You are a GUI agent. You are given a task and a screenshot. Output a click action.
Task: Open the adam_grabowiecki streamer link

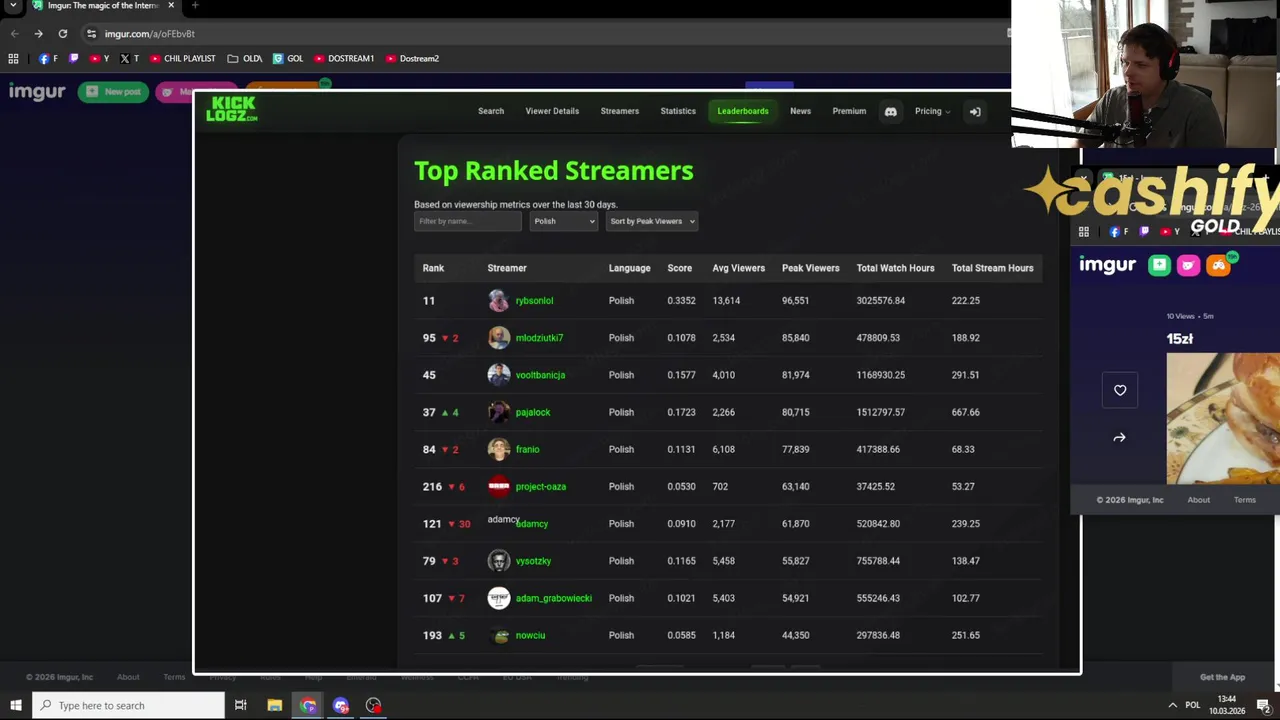coord(554,598)
